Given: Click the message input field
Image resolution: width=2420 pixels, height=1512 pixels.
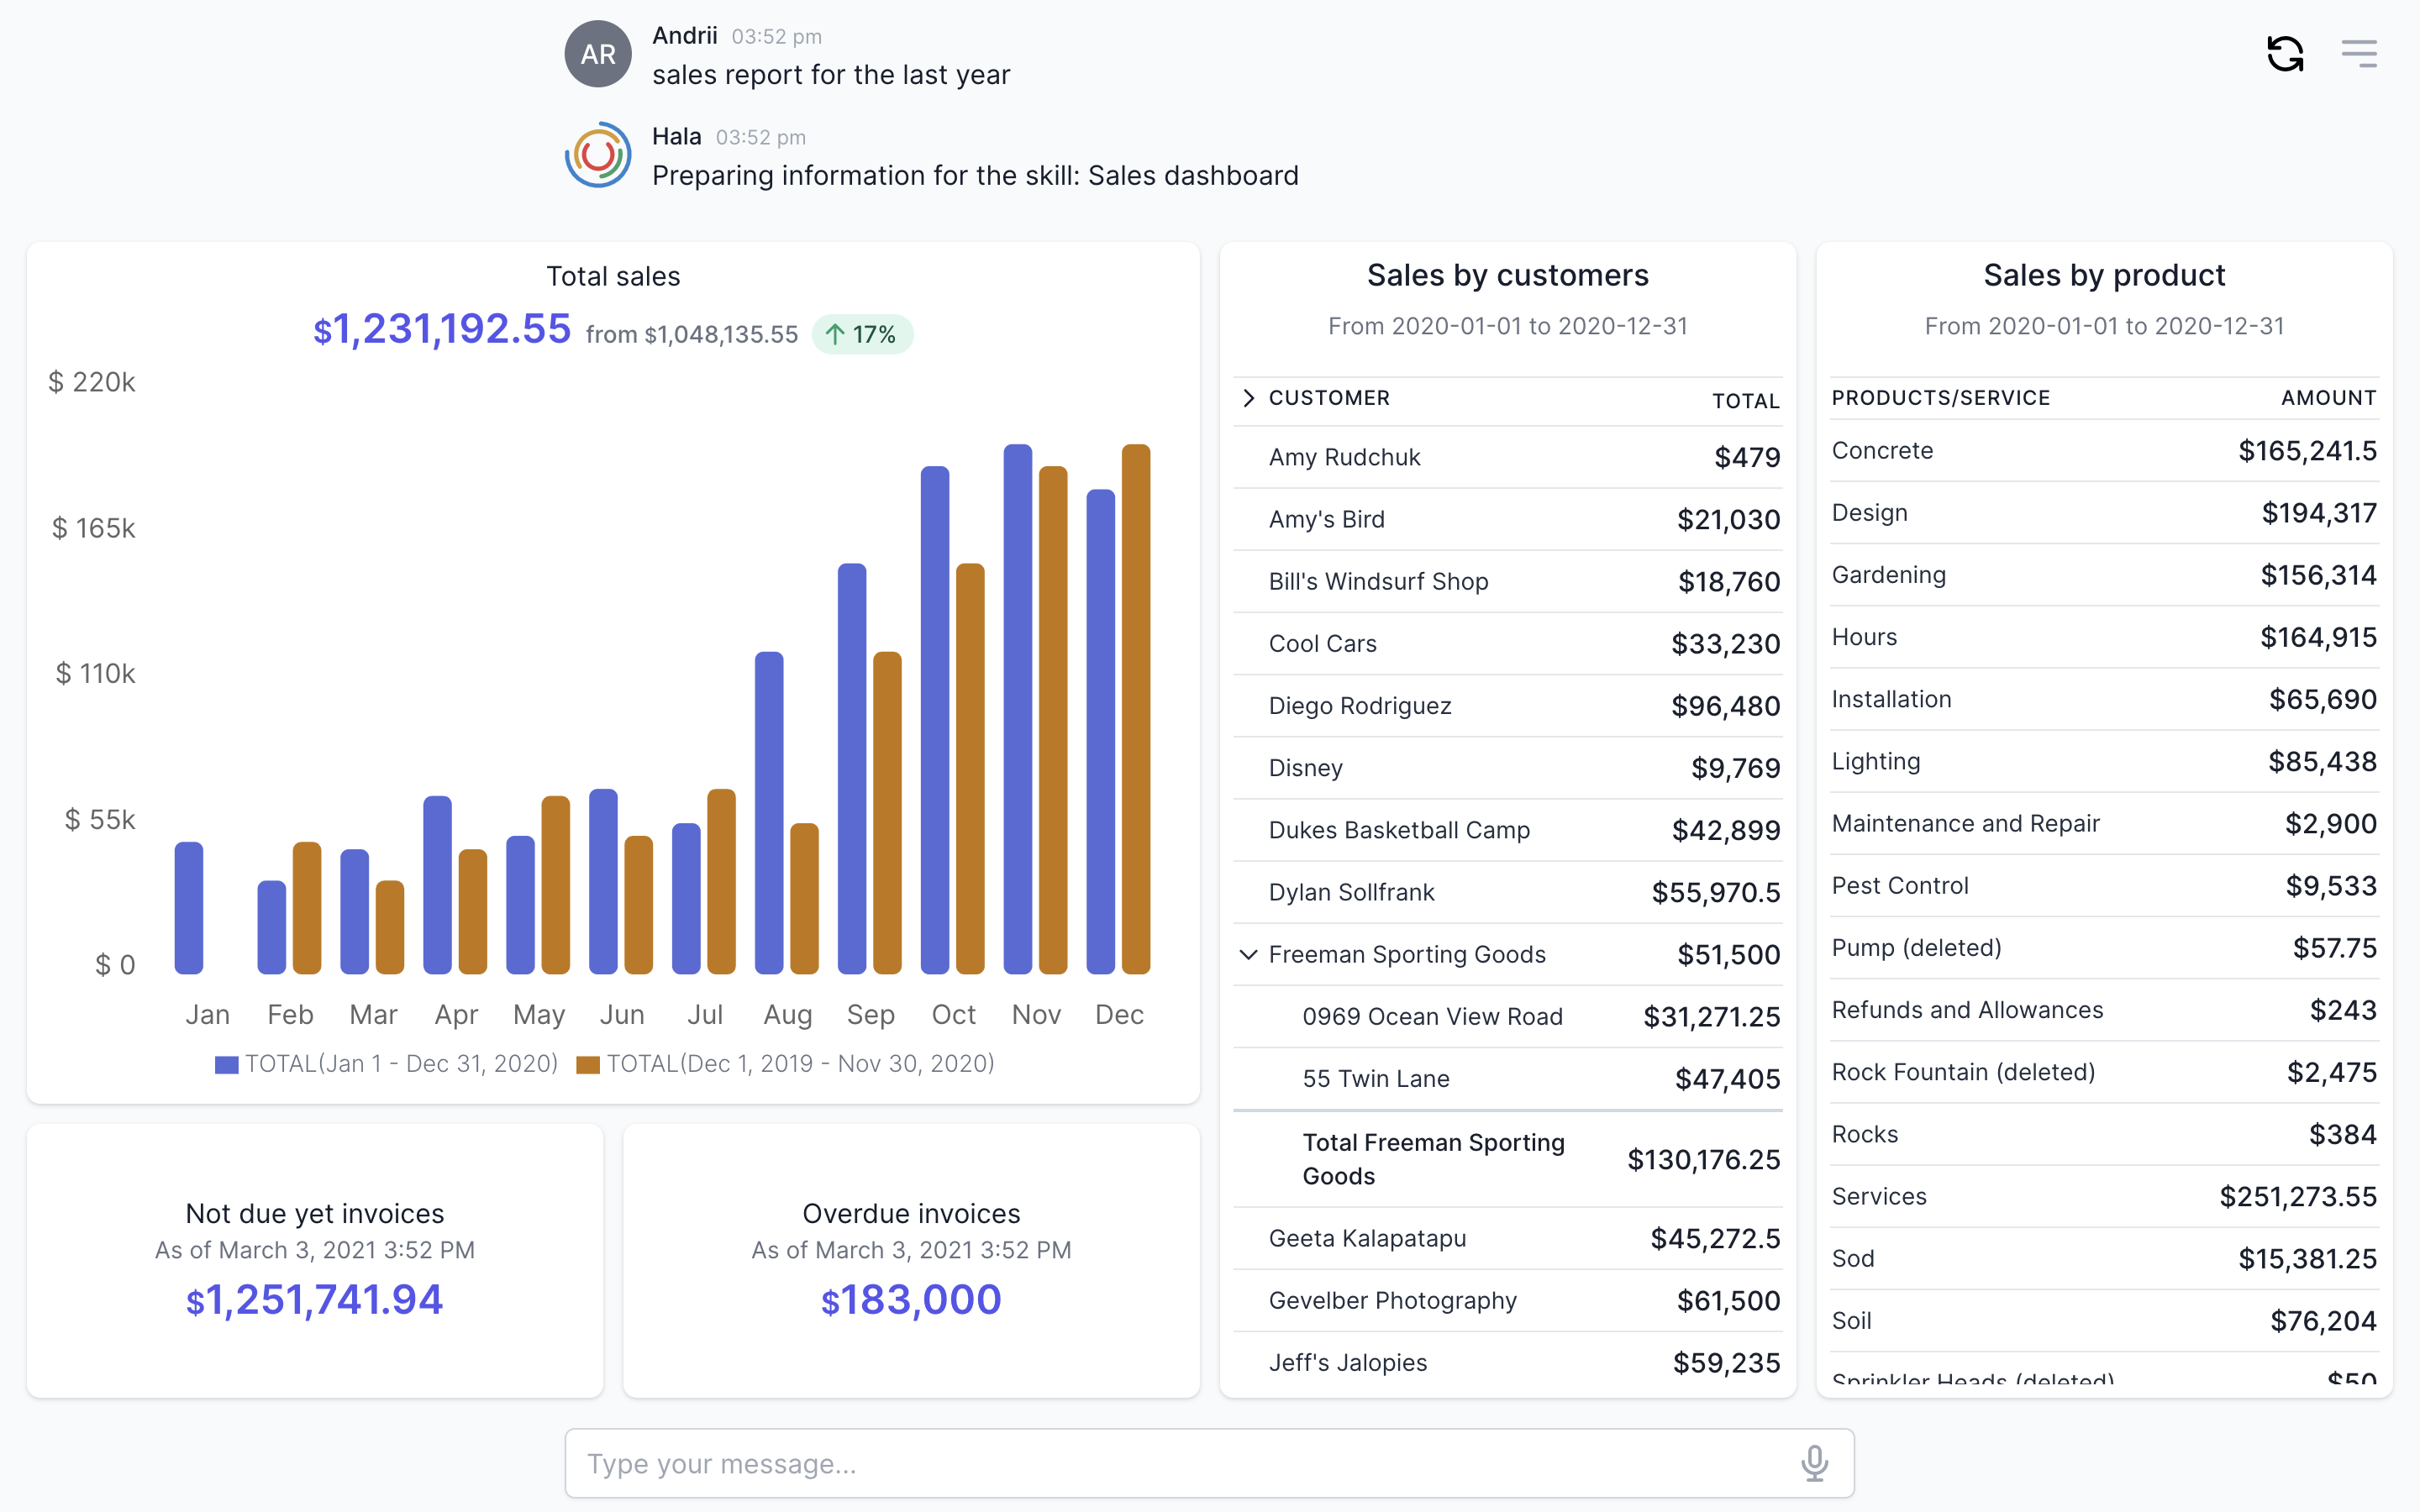Looking at the screenshot, I should [1209, 1463].
